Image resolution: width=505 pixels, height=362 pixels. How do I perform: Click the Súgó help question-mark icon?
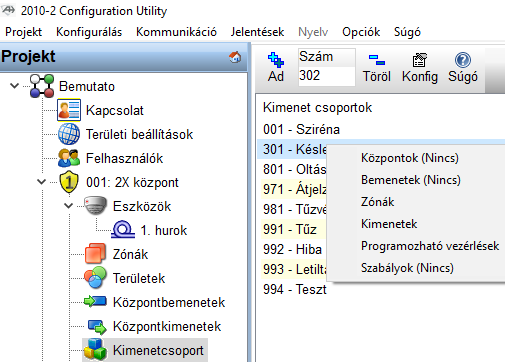pos(463,60)
